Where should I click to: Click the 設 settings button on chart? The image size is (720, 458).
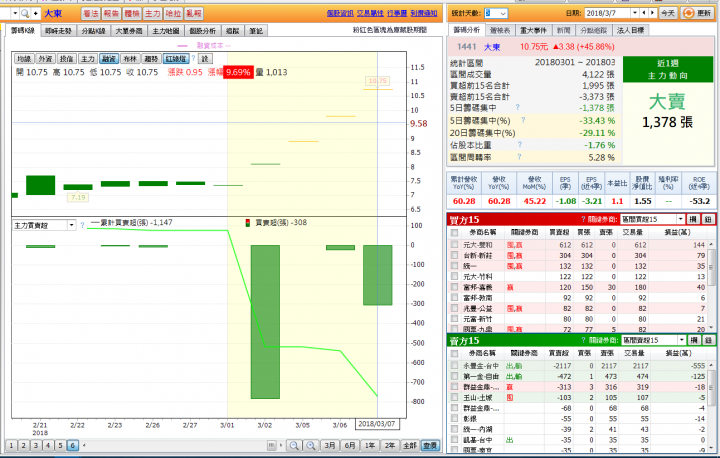[x=205, y=59]
